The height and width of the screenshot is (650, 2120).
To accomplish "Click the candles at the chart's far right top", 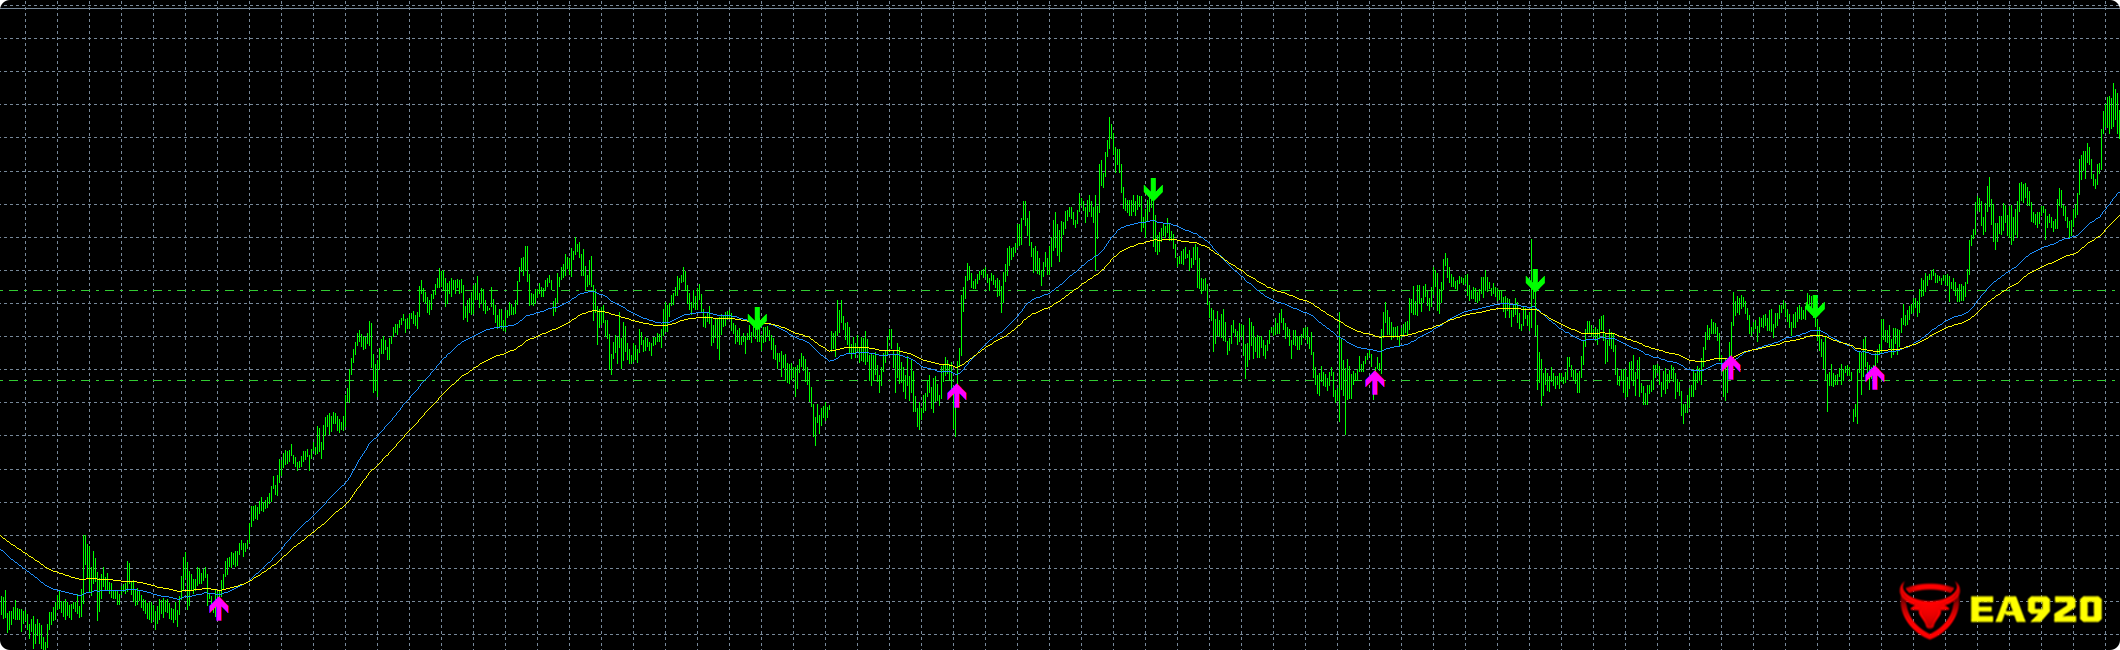I will tap(2113, 105).
